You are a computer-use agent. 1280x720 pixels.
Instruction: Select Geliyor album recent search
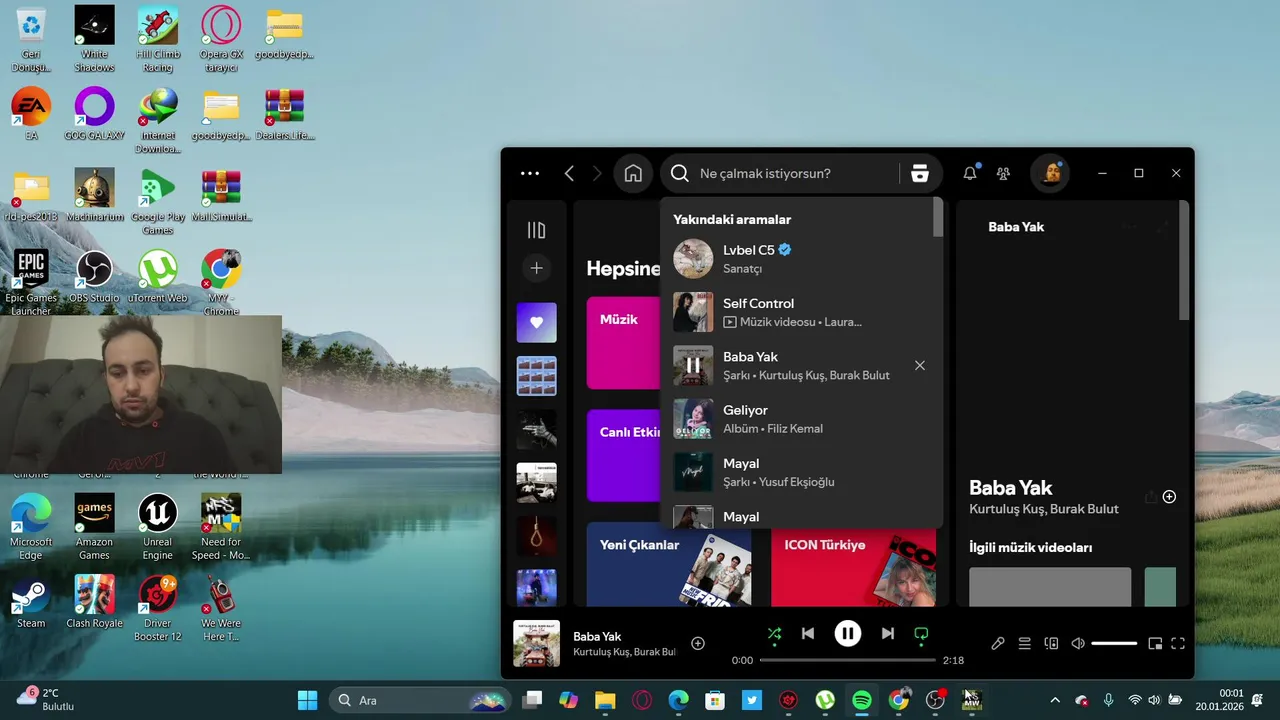[801, 419]
